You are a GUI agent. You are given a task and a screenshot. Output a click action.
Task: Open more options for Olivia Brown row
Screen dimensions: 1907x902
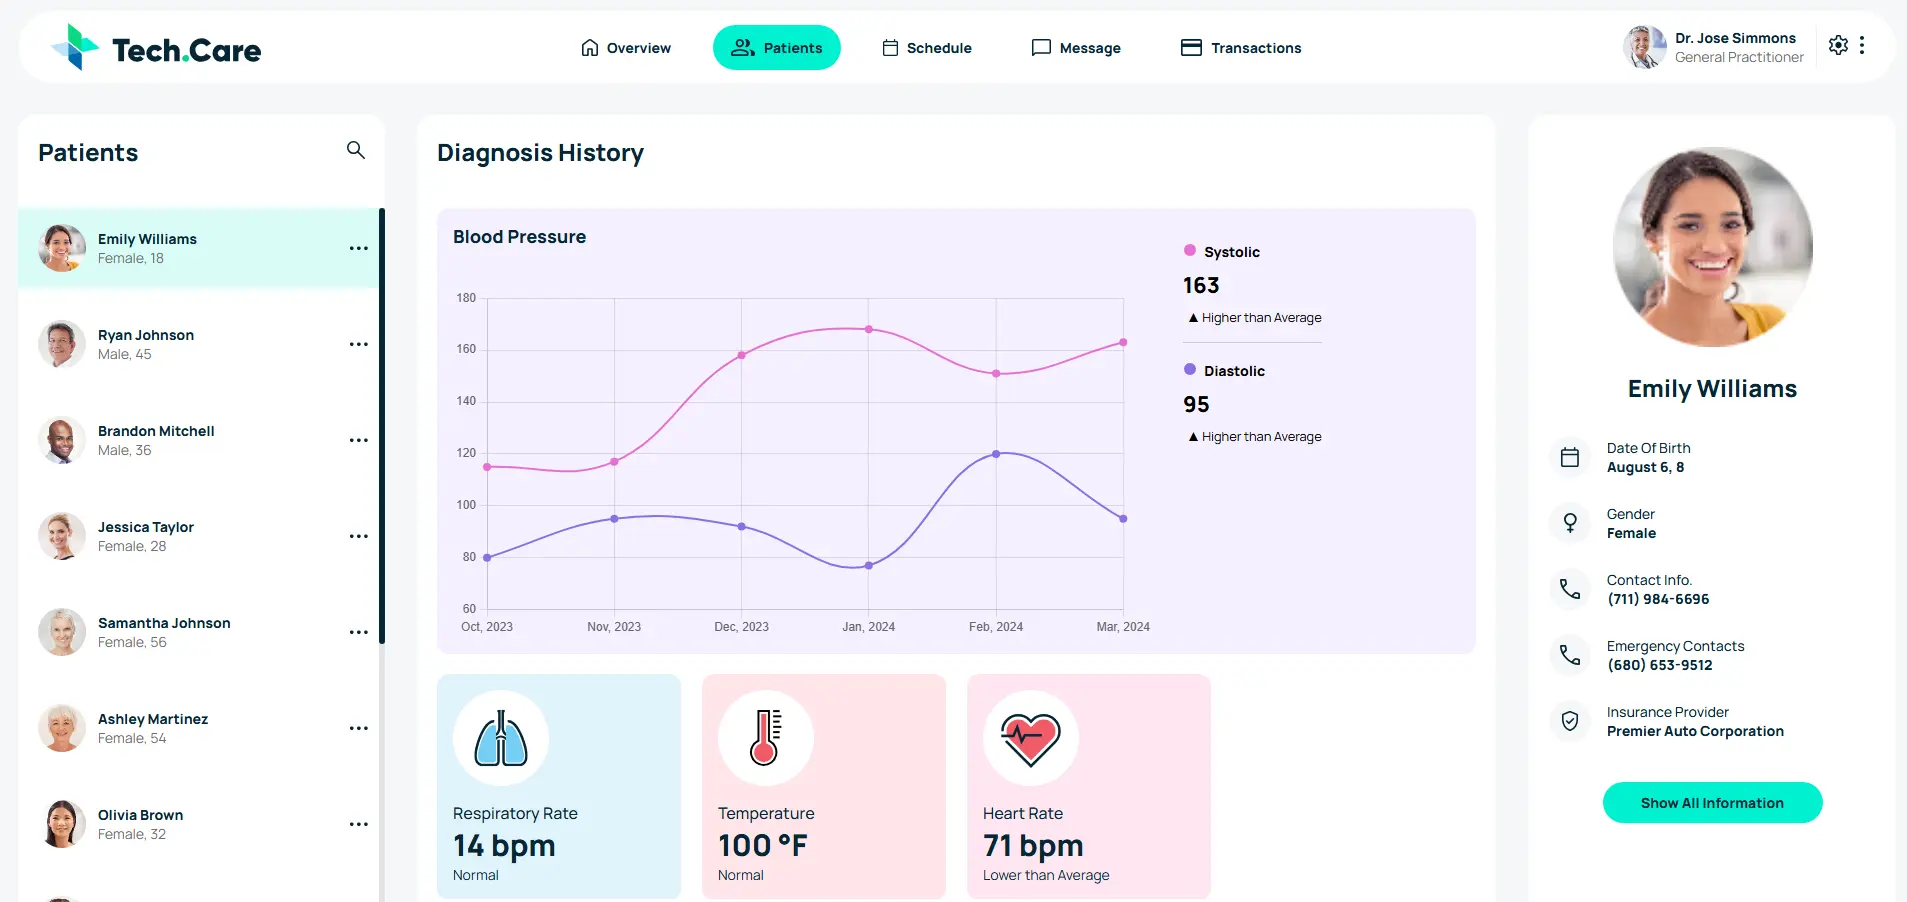click(359, 824)
